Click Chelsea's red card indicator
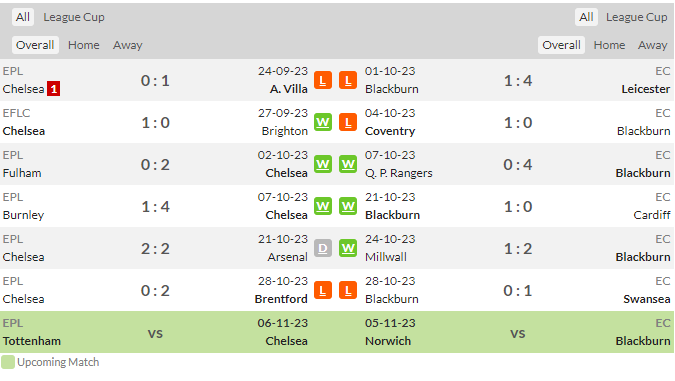675x381 pixels. [53, 89]
